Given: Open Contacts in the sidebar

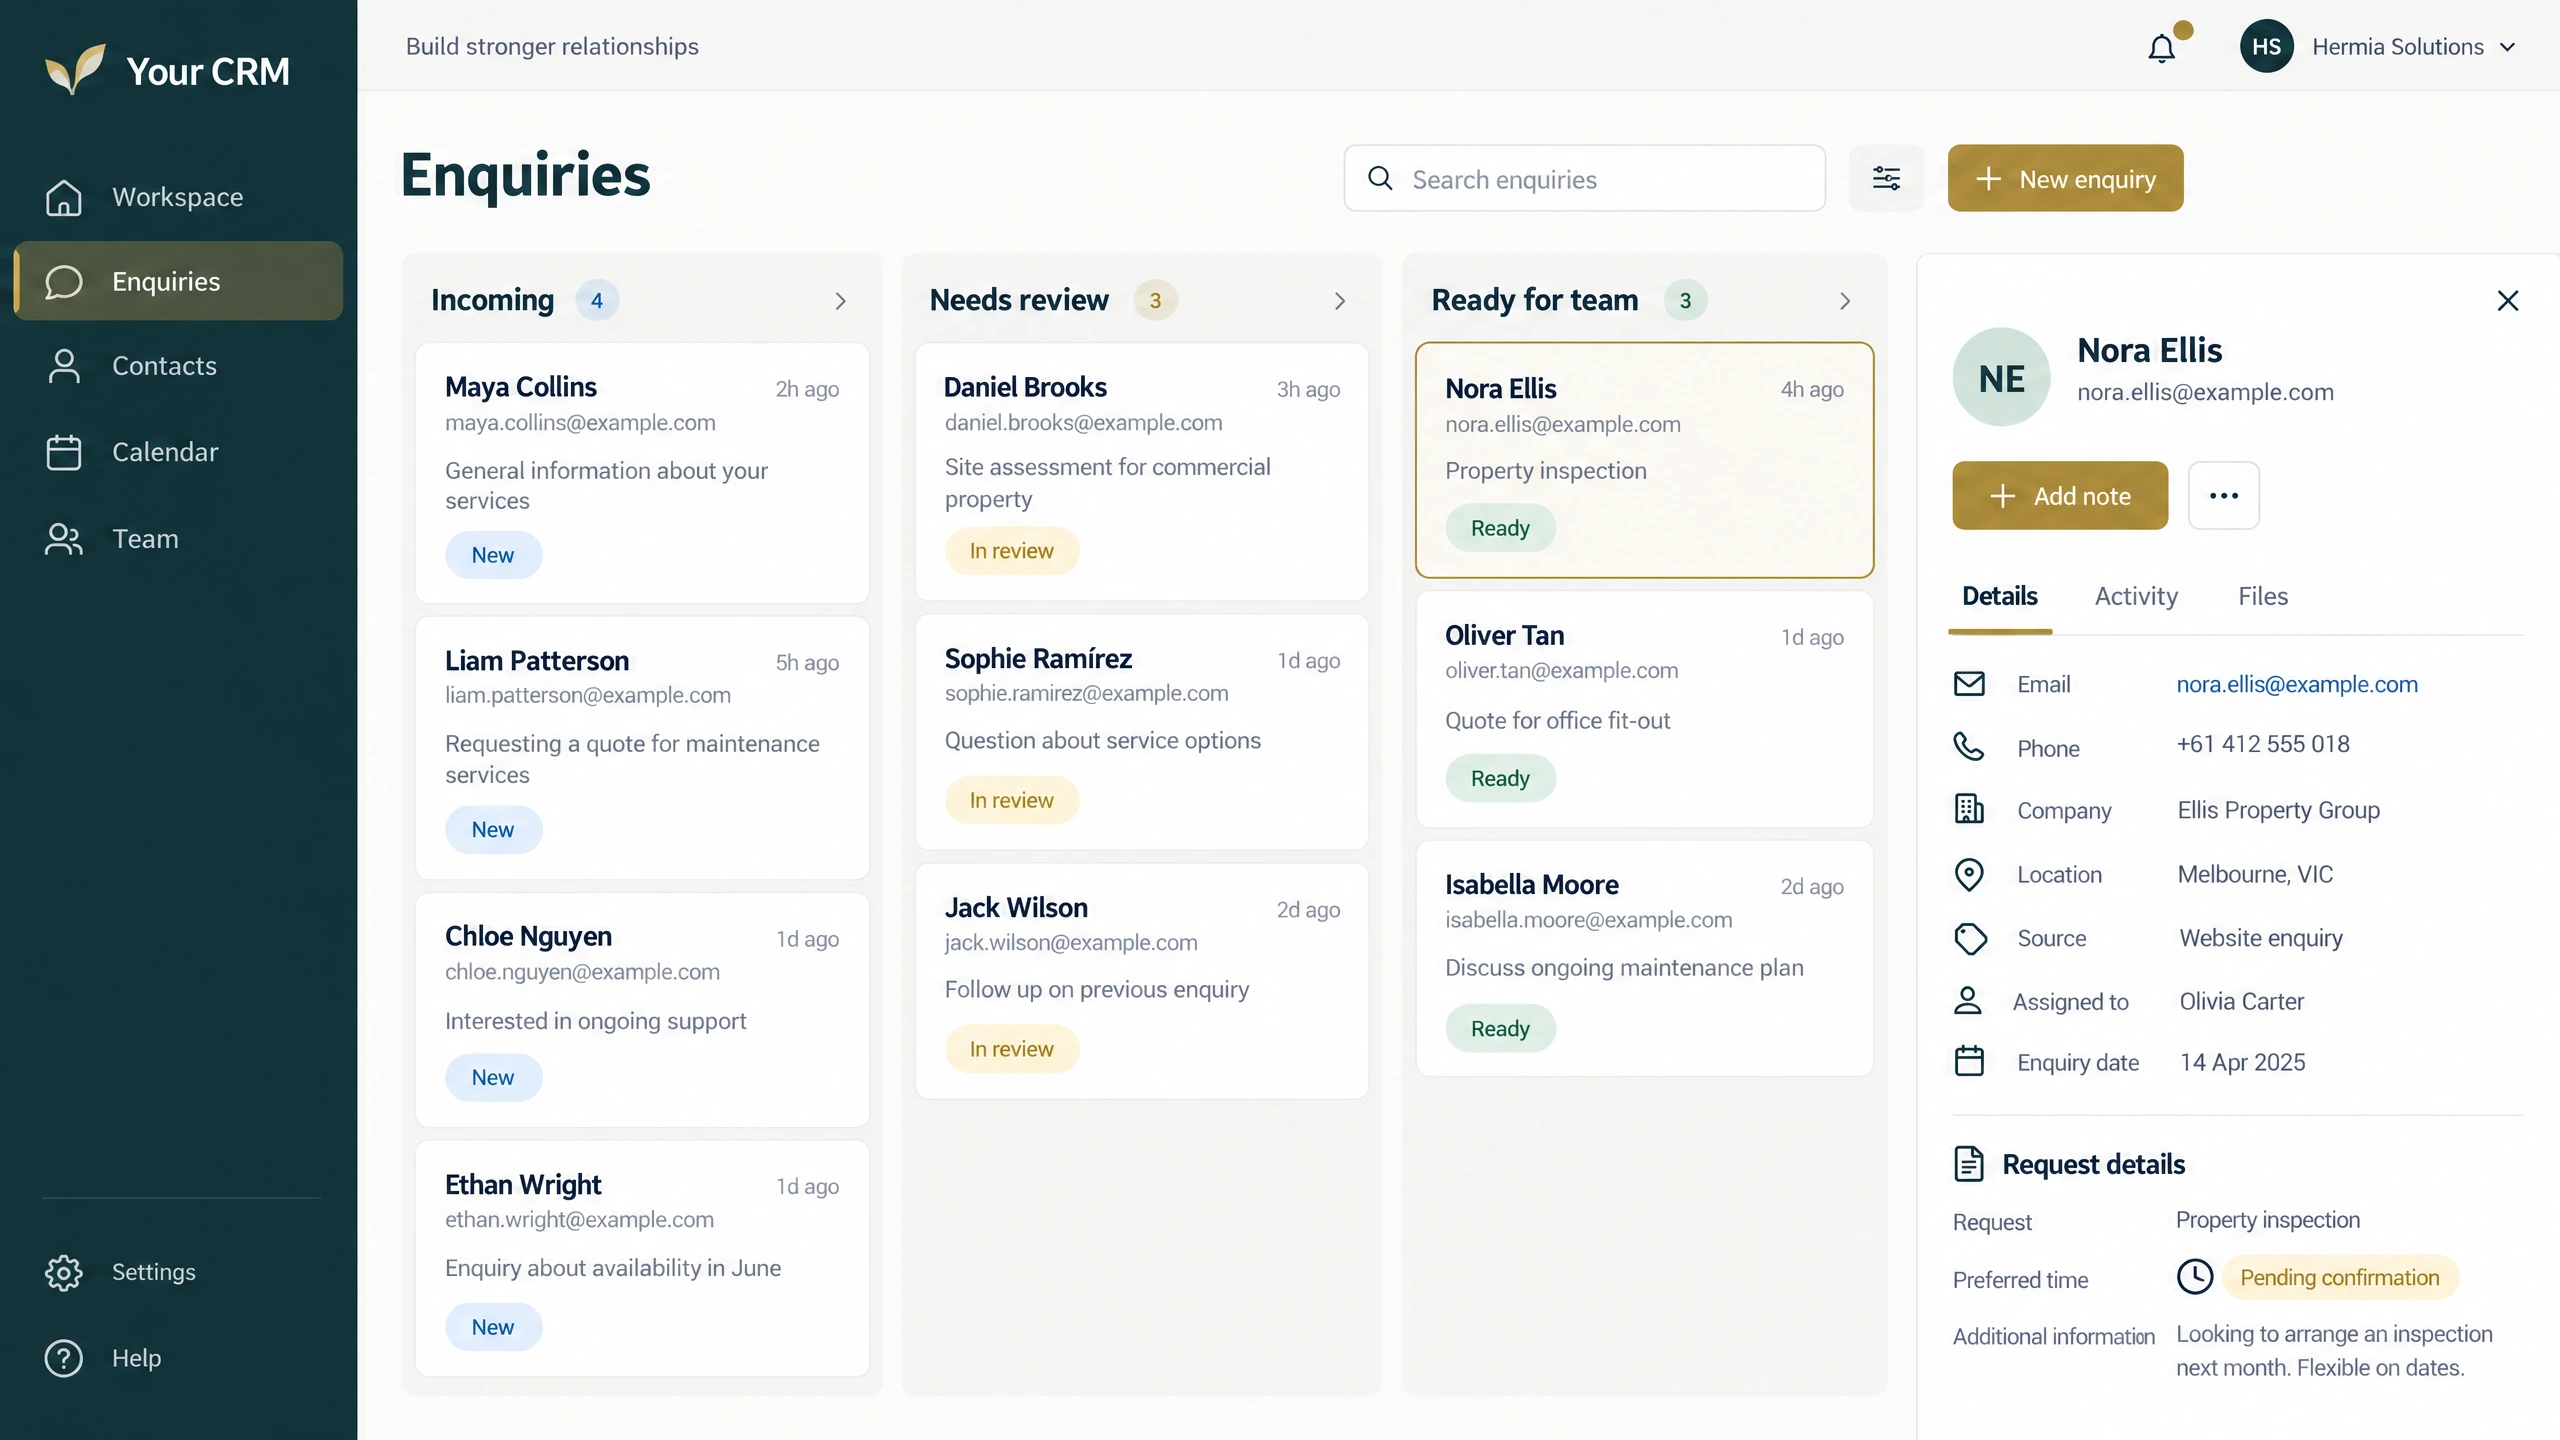Looking at the screenshot, I should (178, 366).
